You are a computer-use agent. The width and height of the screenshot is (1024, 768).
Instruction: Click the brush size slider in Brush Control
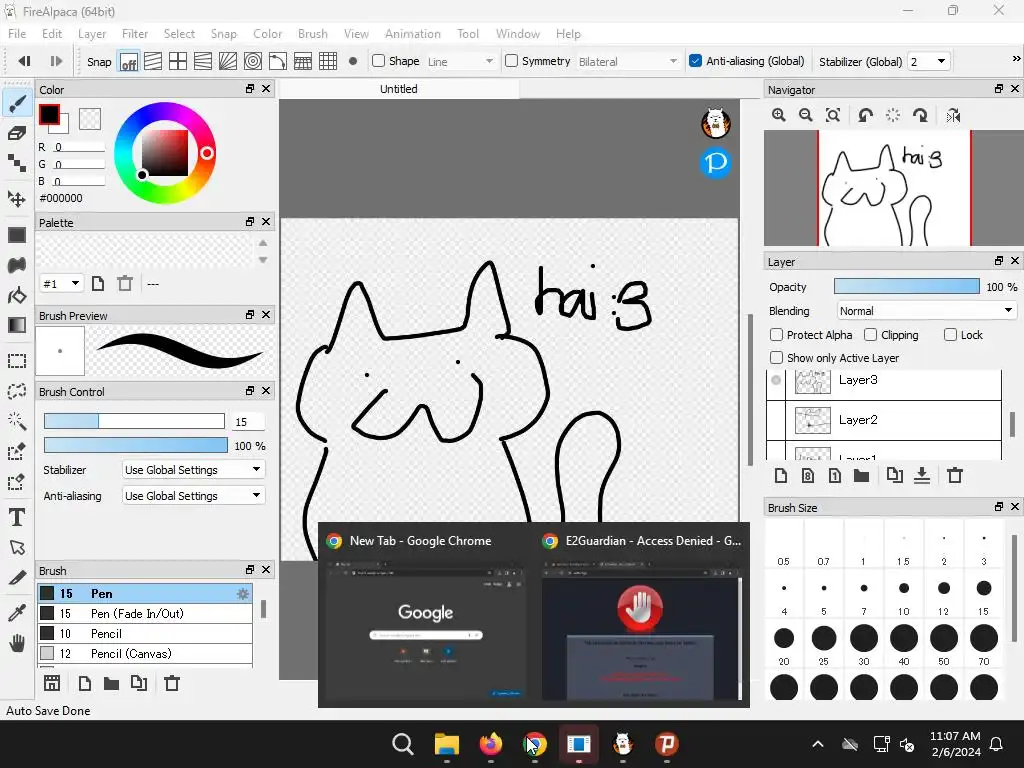[134, 421]
